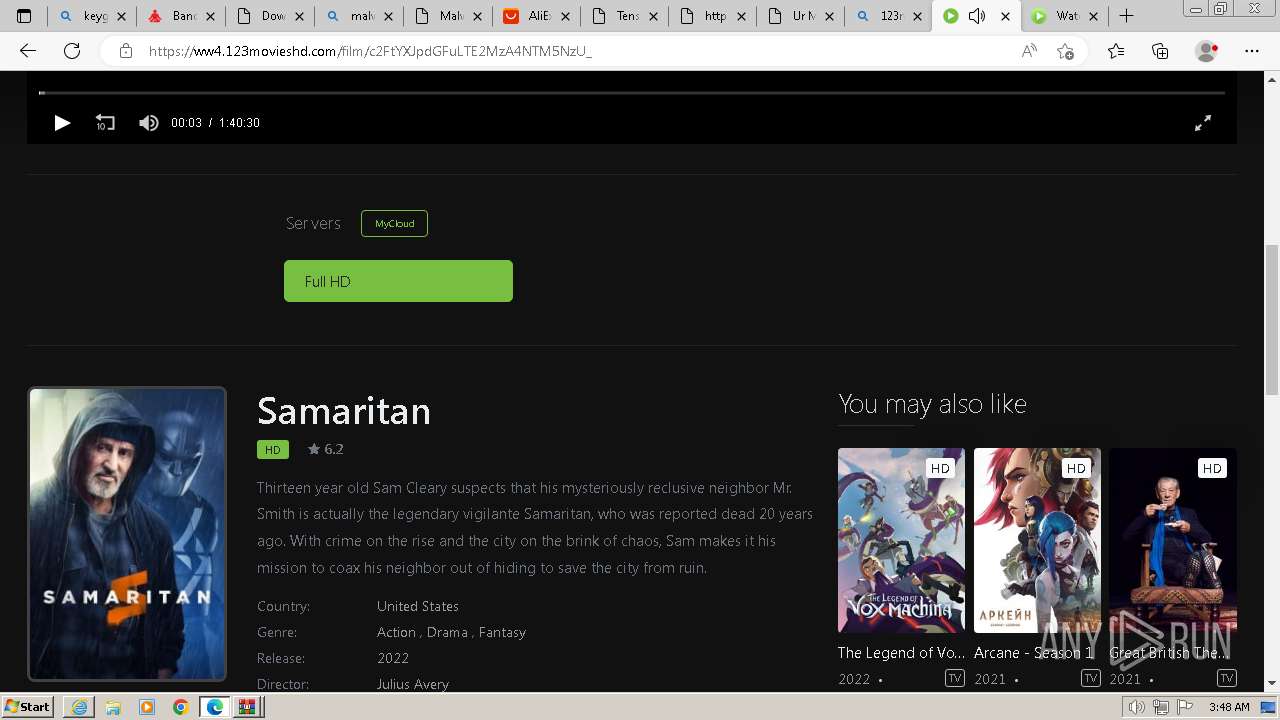Launch Chrome from taskbar
The image size is (1280, 720).
click(180, 706)
